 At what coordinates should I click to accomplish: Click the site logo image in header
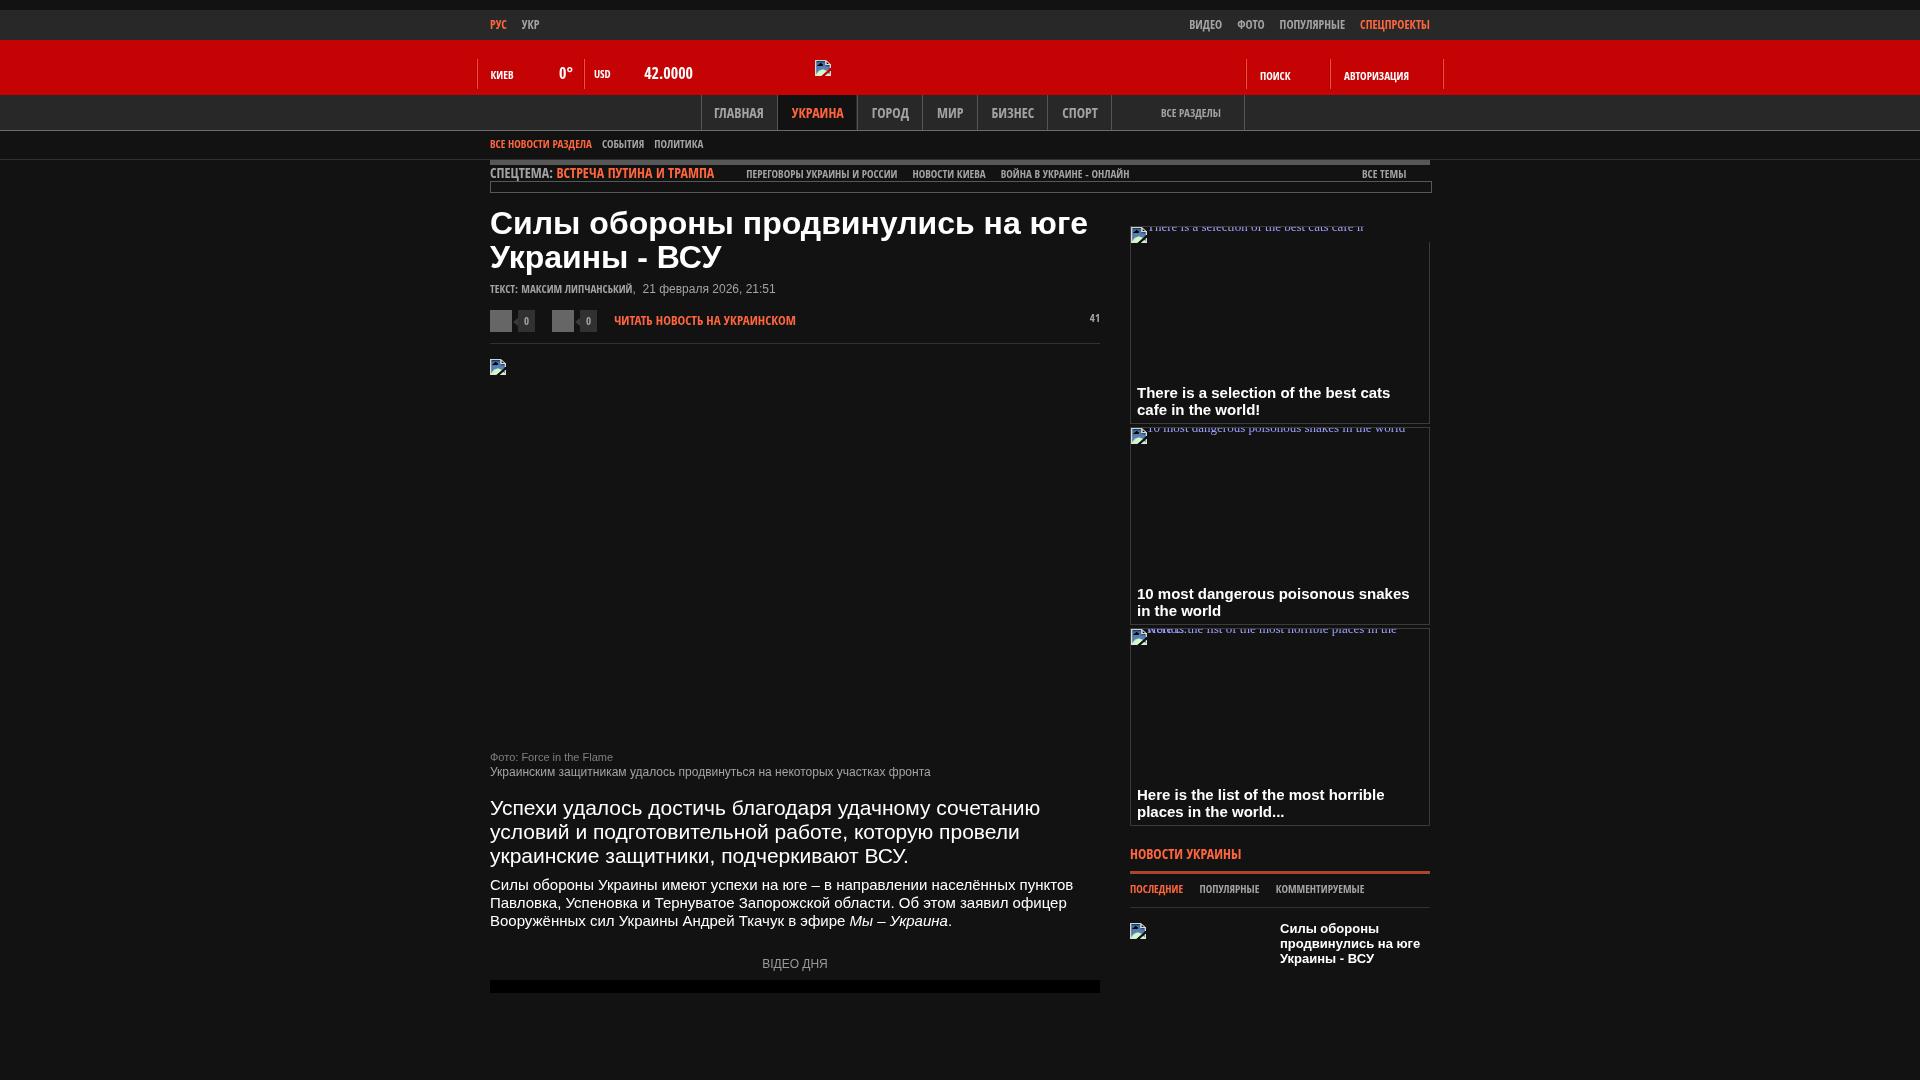tap(823, 68)
